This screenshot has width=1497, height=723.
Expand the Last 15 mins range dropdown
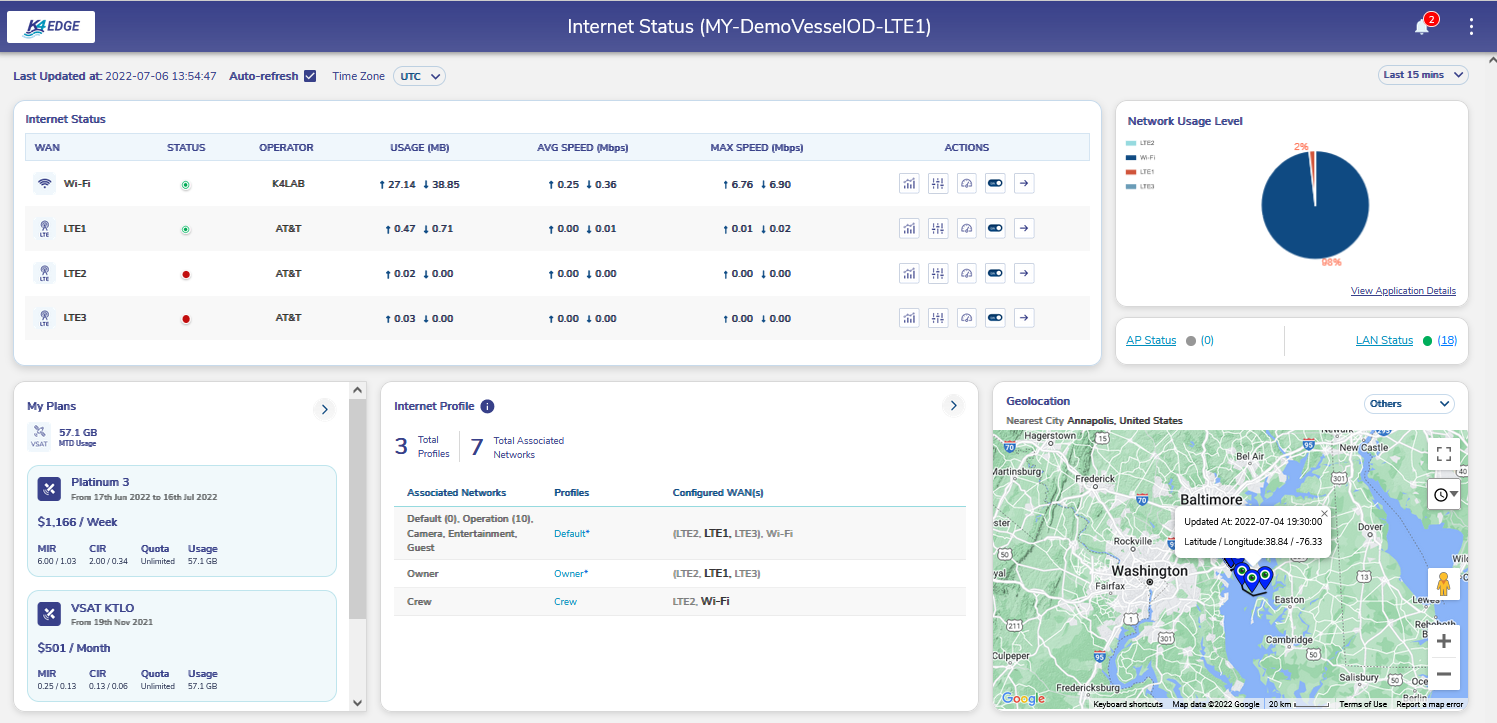point(1423,75)
